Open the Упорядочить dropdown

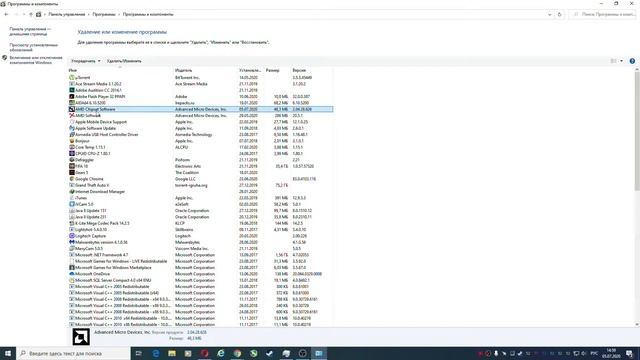[x=85, y=61]
